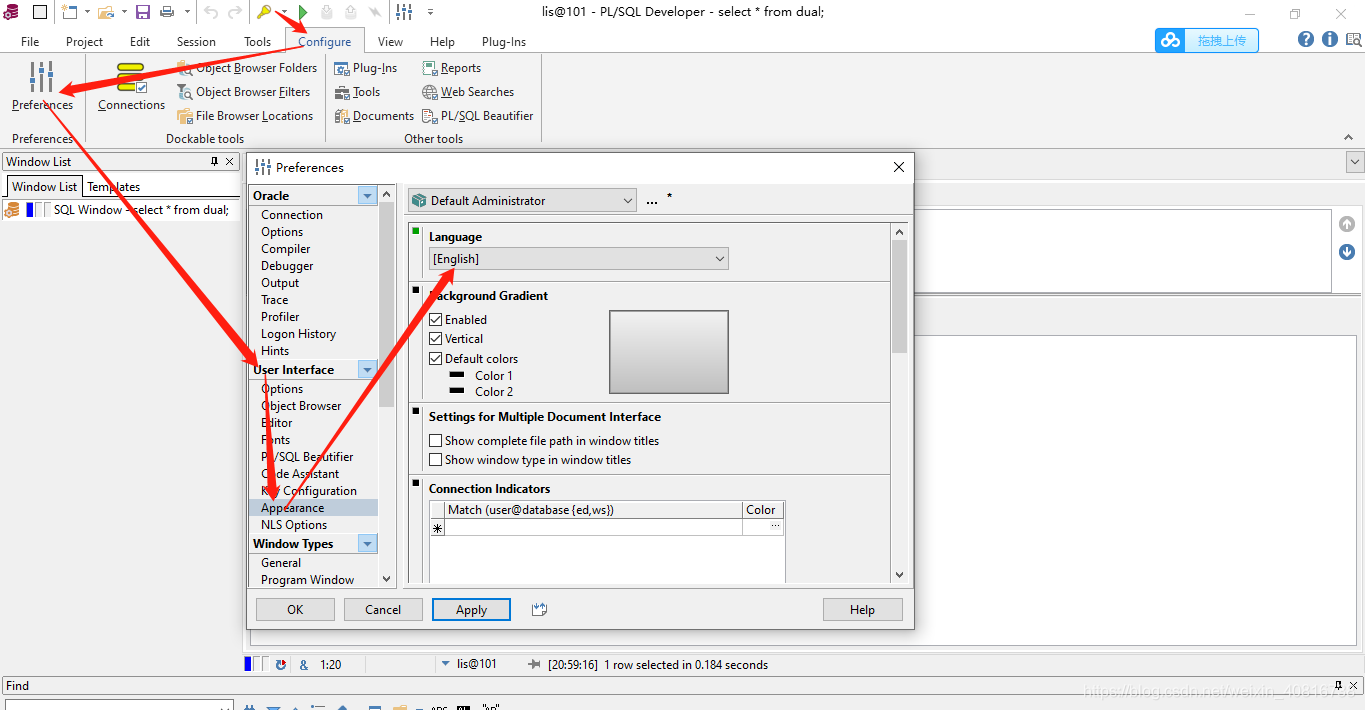Image resolution: width=1365 pixels, height=710 pixels.
Task: Click the Redo arrow icon
Action: [x=235, y=12]
